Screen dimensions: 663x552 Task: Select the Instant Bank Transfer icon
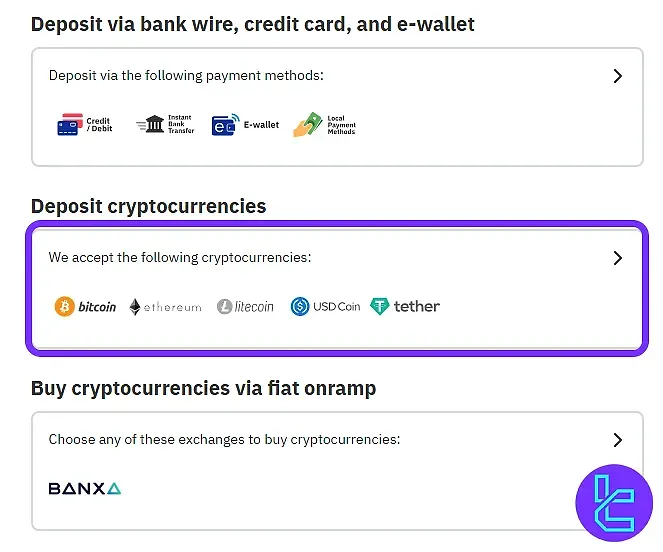point(165,124)
